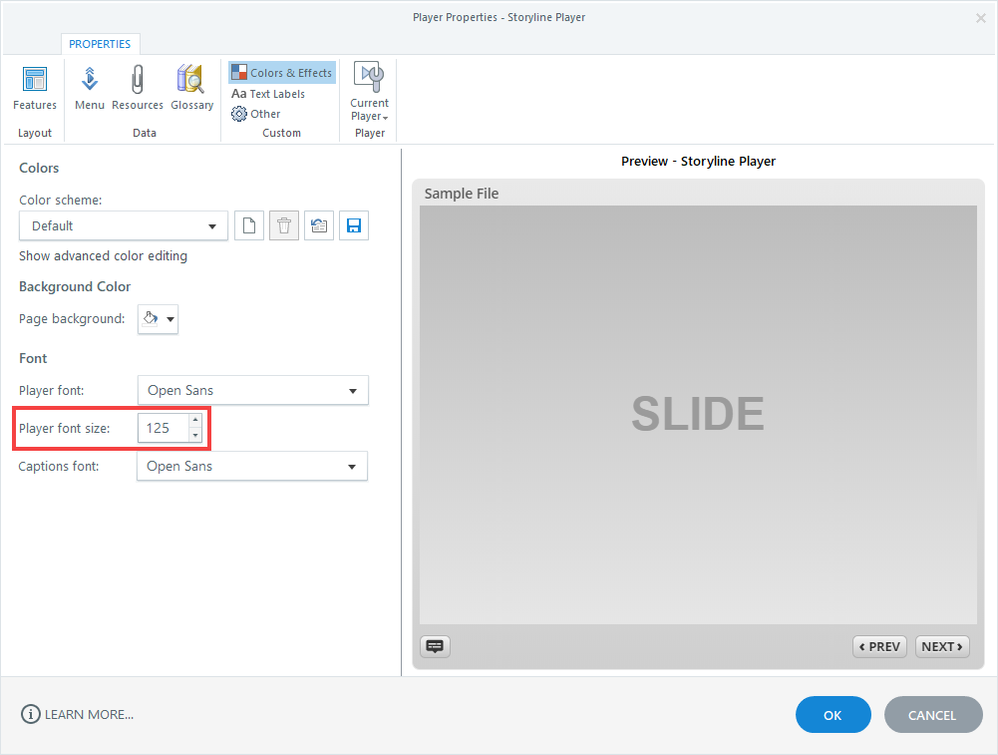Screen dimensions: 998x755
Task: Save the color scheme disk icon
Action: tap(354, 225)
